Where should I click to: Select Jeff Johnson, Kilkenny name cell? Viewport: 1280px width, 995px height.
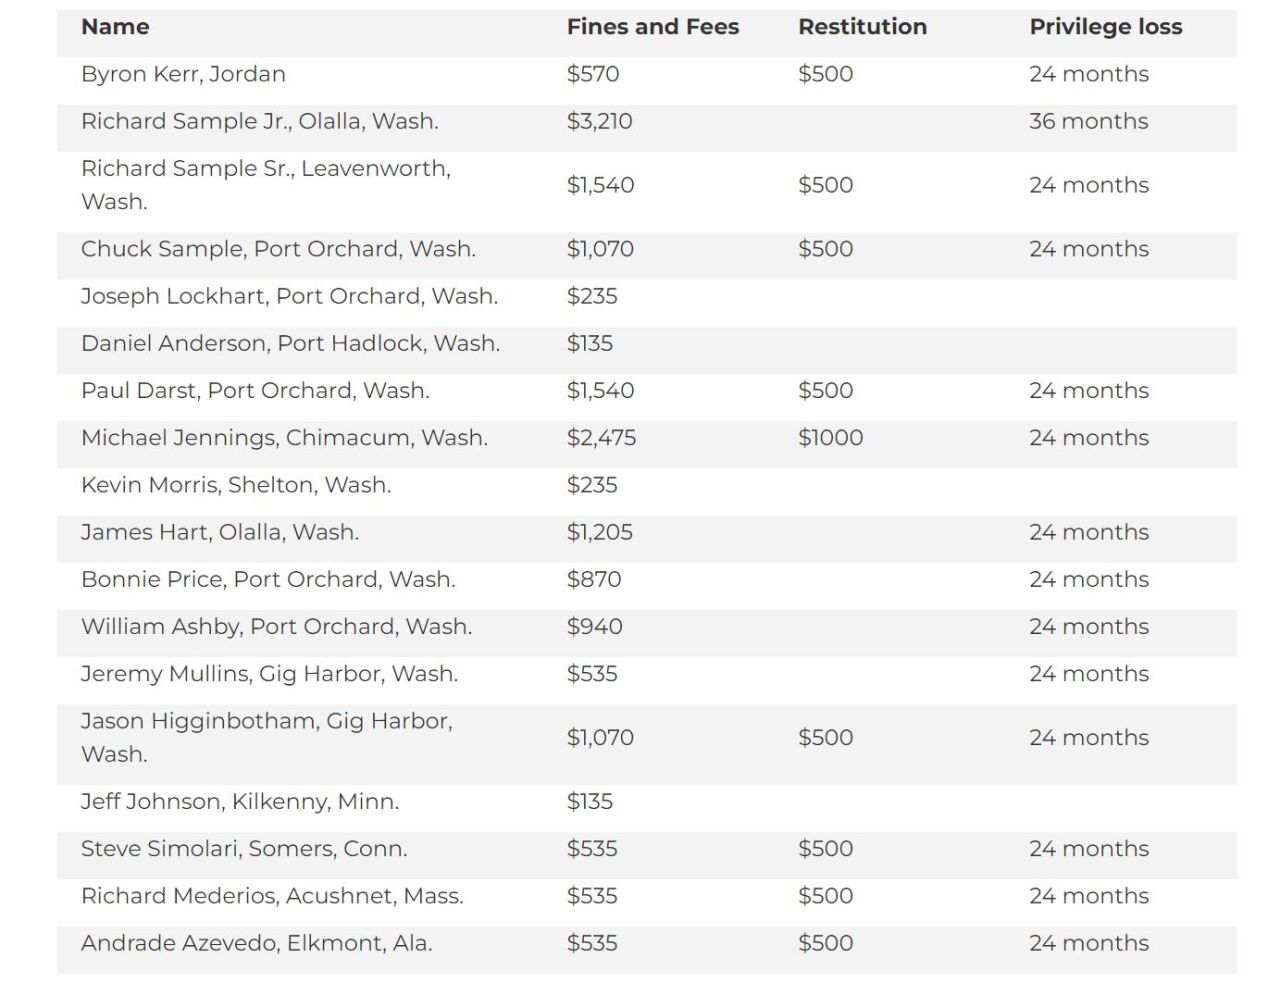pyautogui.click(x=240, y=802)
